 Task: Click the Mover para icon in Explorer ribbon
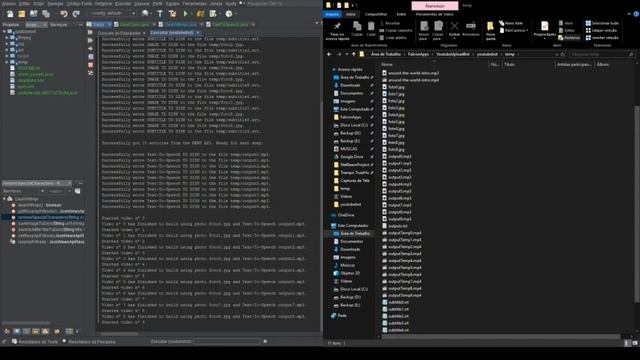click(424, 27)
